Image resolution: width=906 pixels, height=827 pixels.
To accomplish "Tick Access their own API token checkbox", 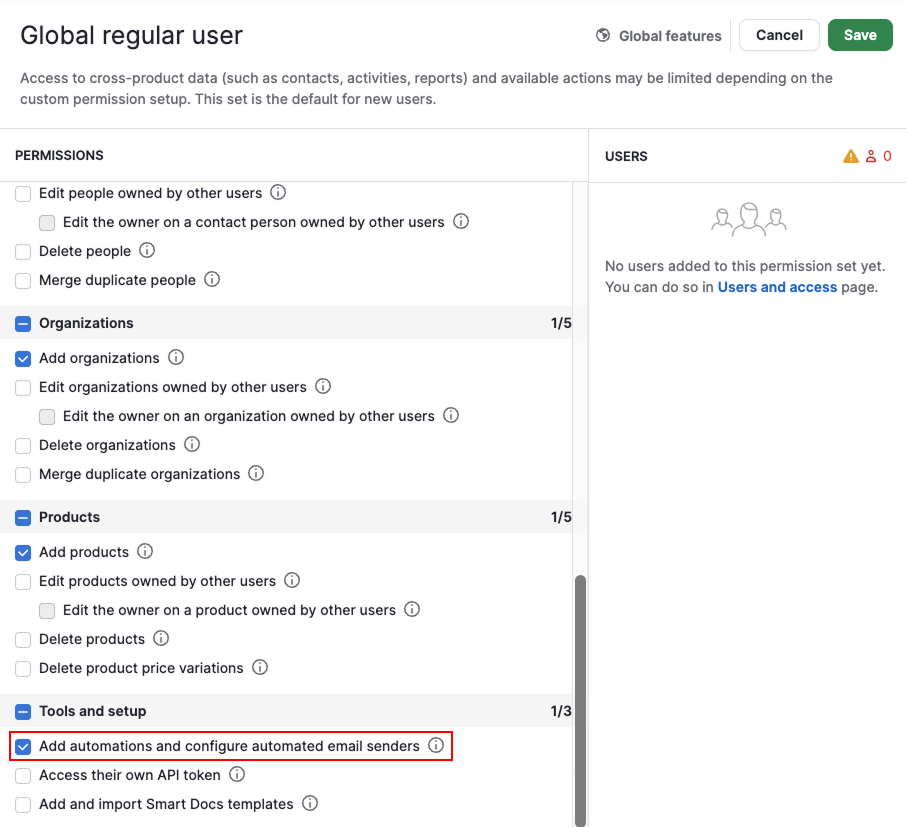I will point(23,776).
